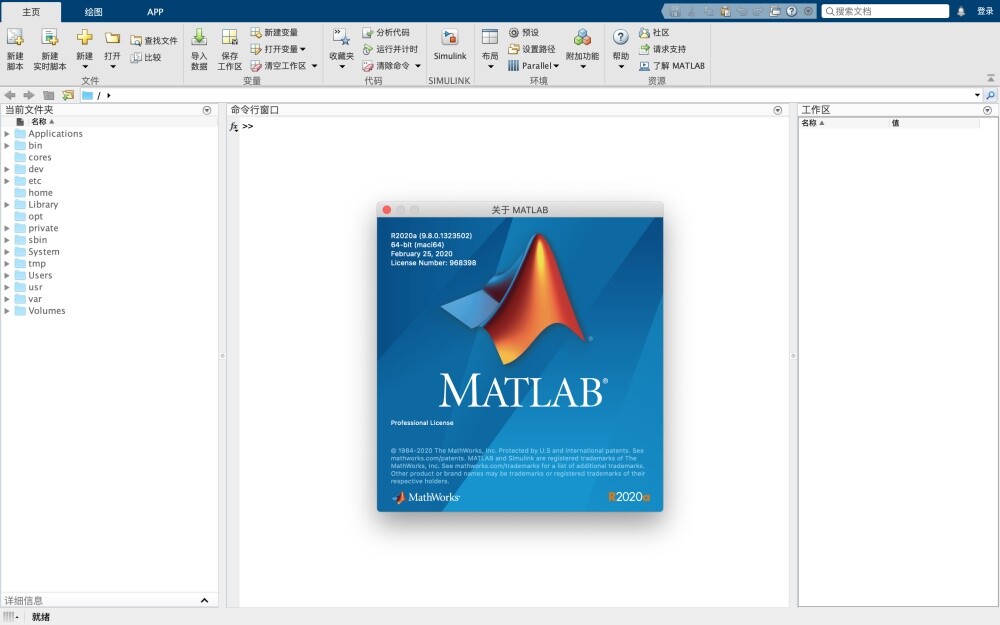This screenshot has height=625, width=1000.
Task: Collapse the toolstrip with the minimize arrow
Action: 990,77
